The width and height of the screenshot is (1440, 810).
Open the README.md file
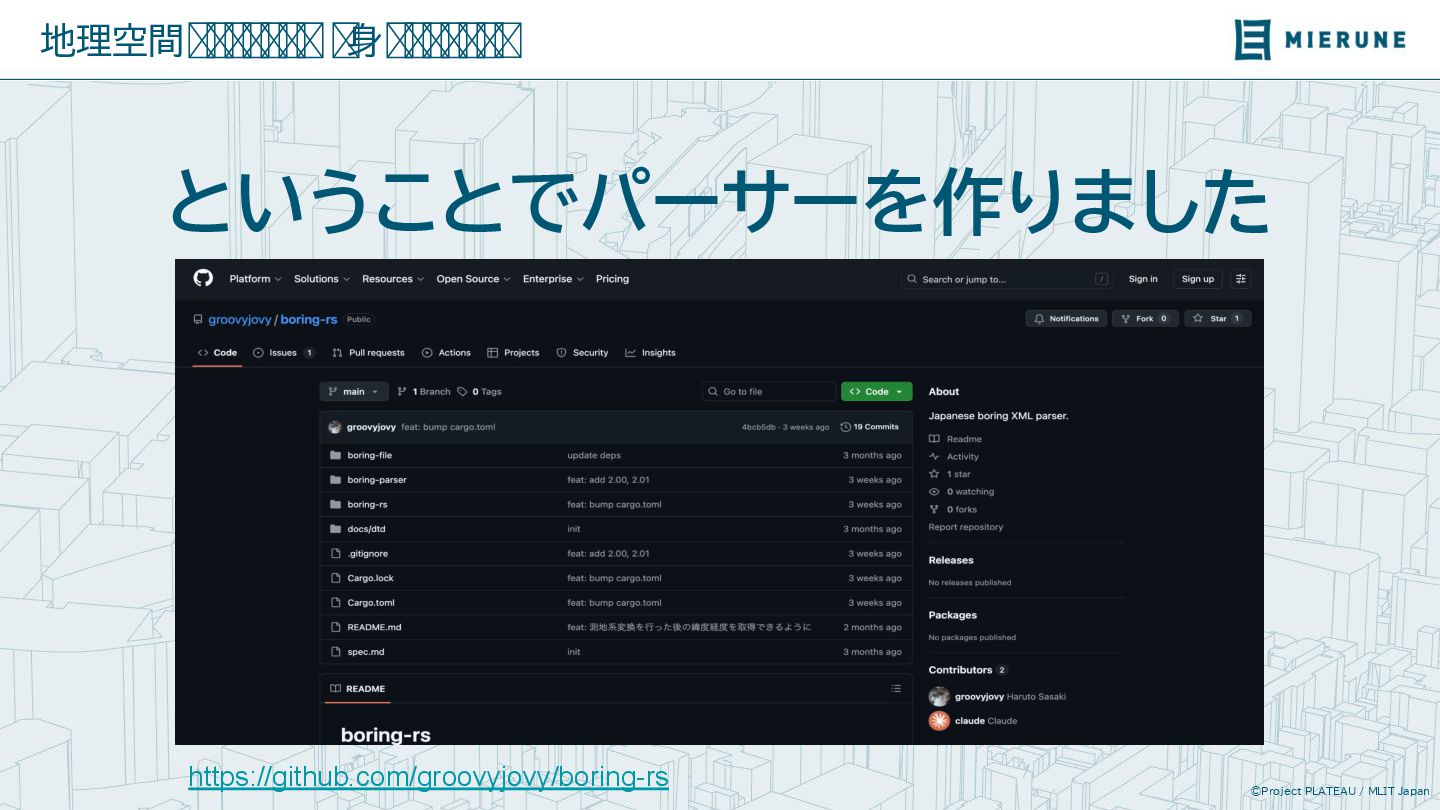coord(374,627)
